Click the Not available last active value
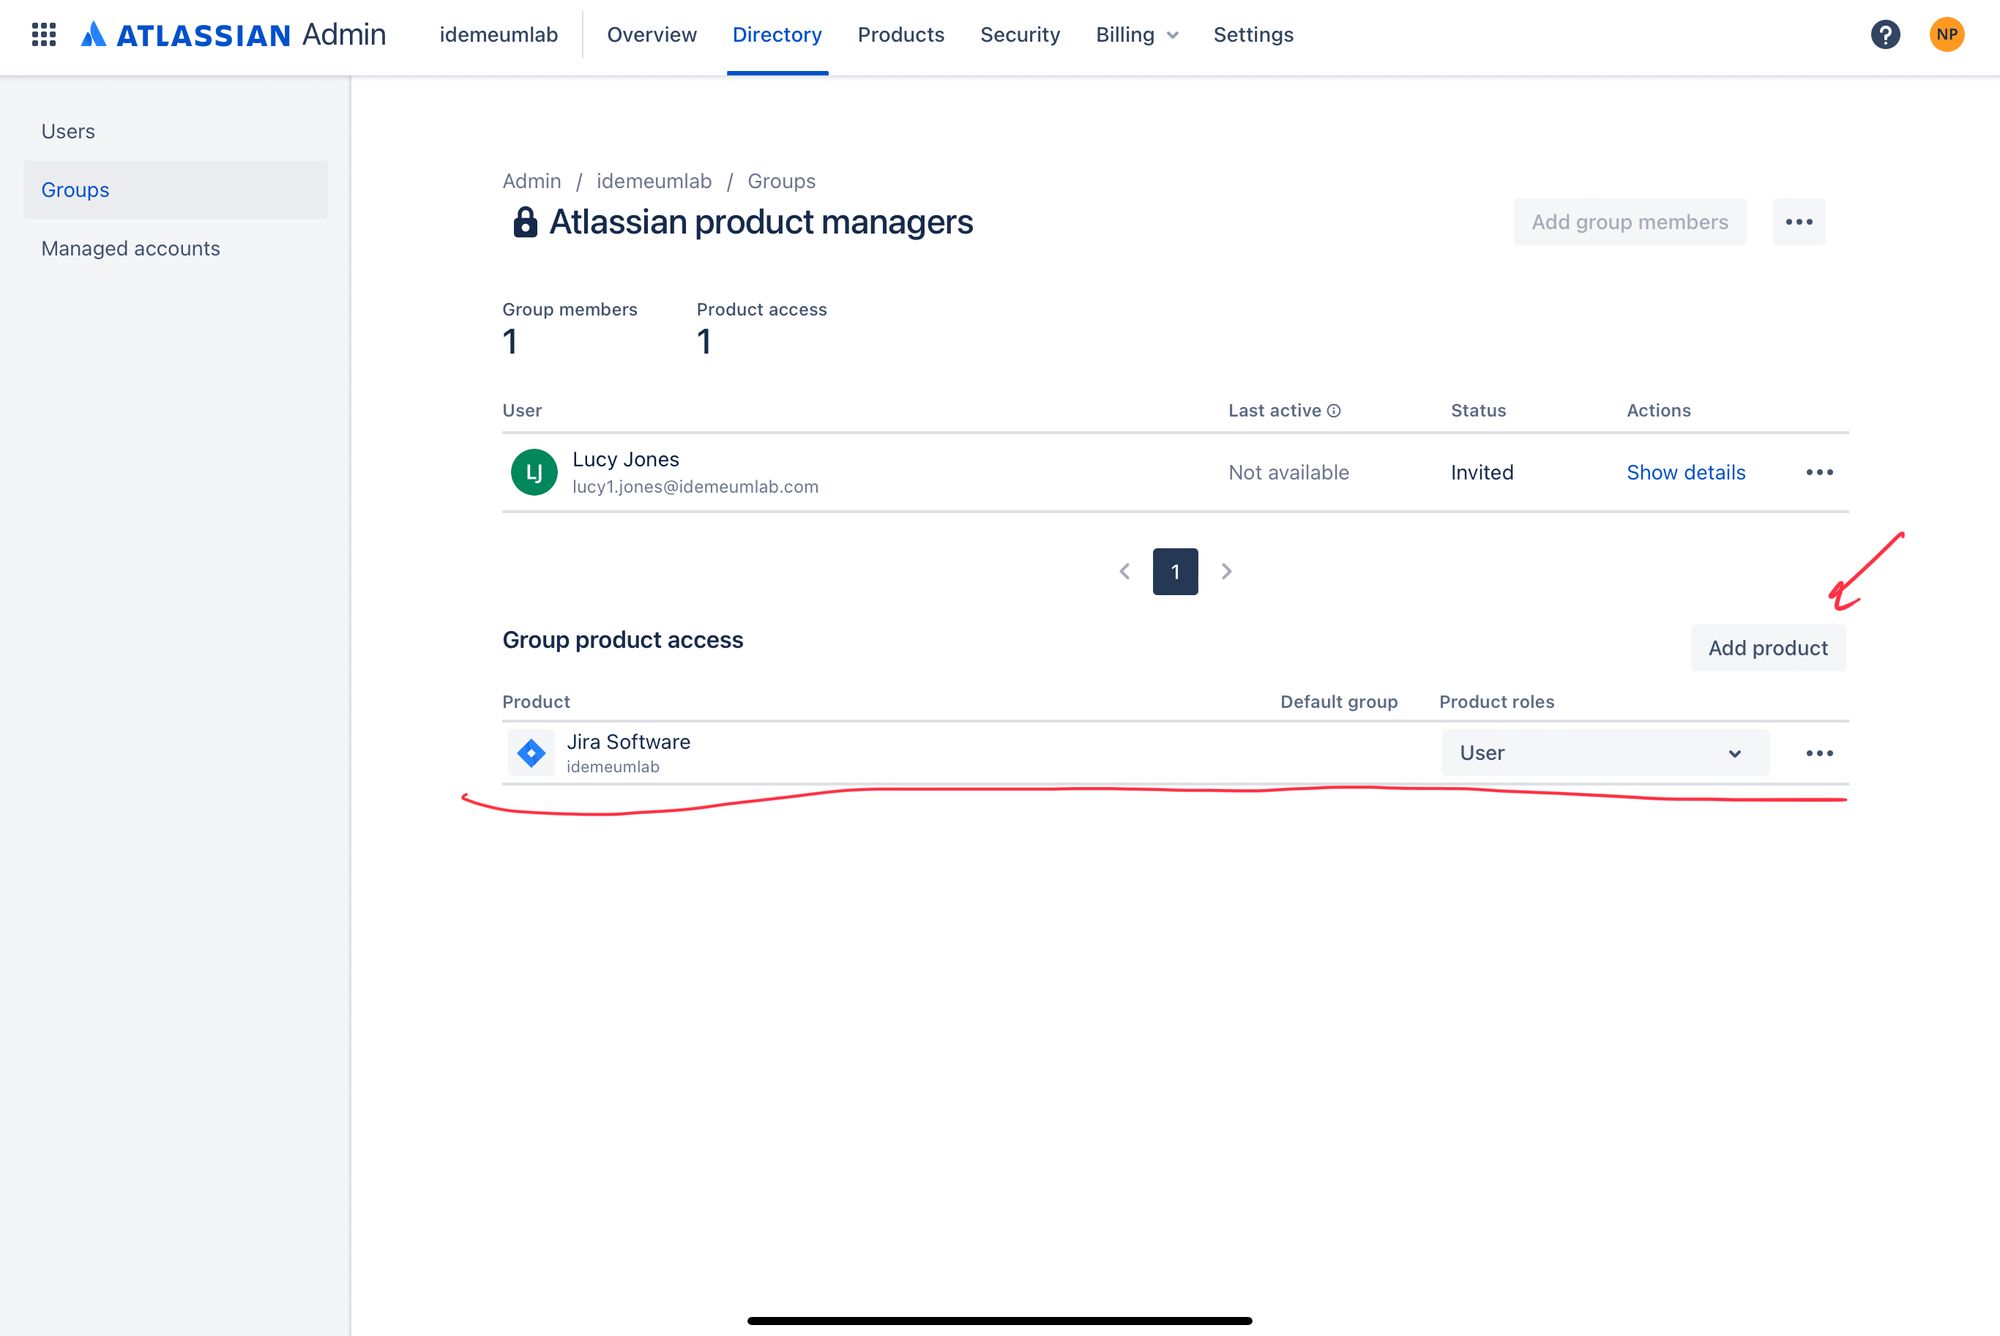Viewport: 2000px width, 1336px height. pyautogui.click(x=1288, y=472)
